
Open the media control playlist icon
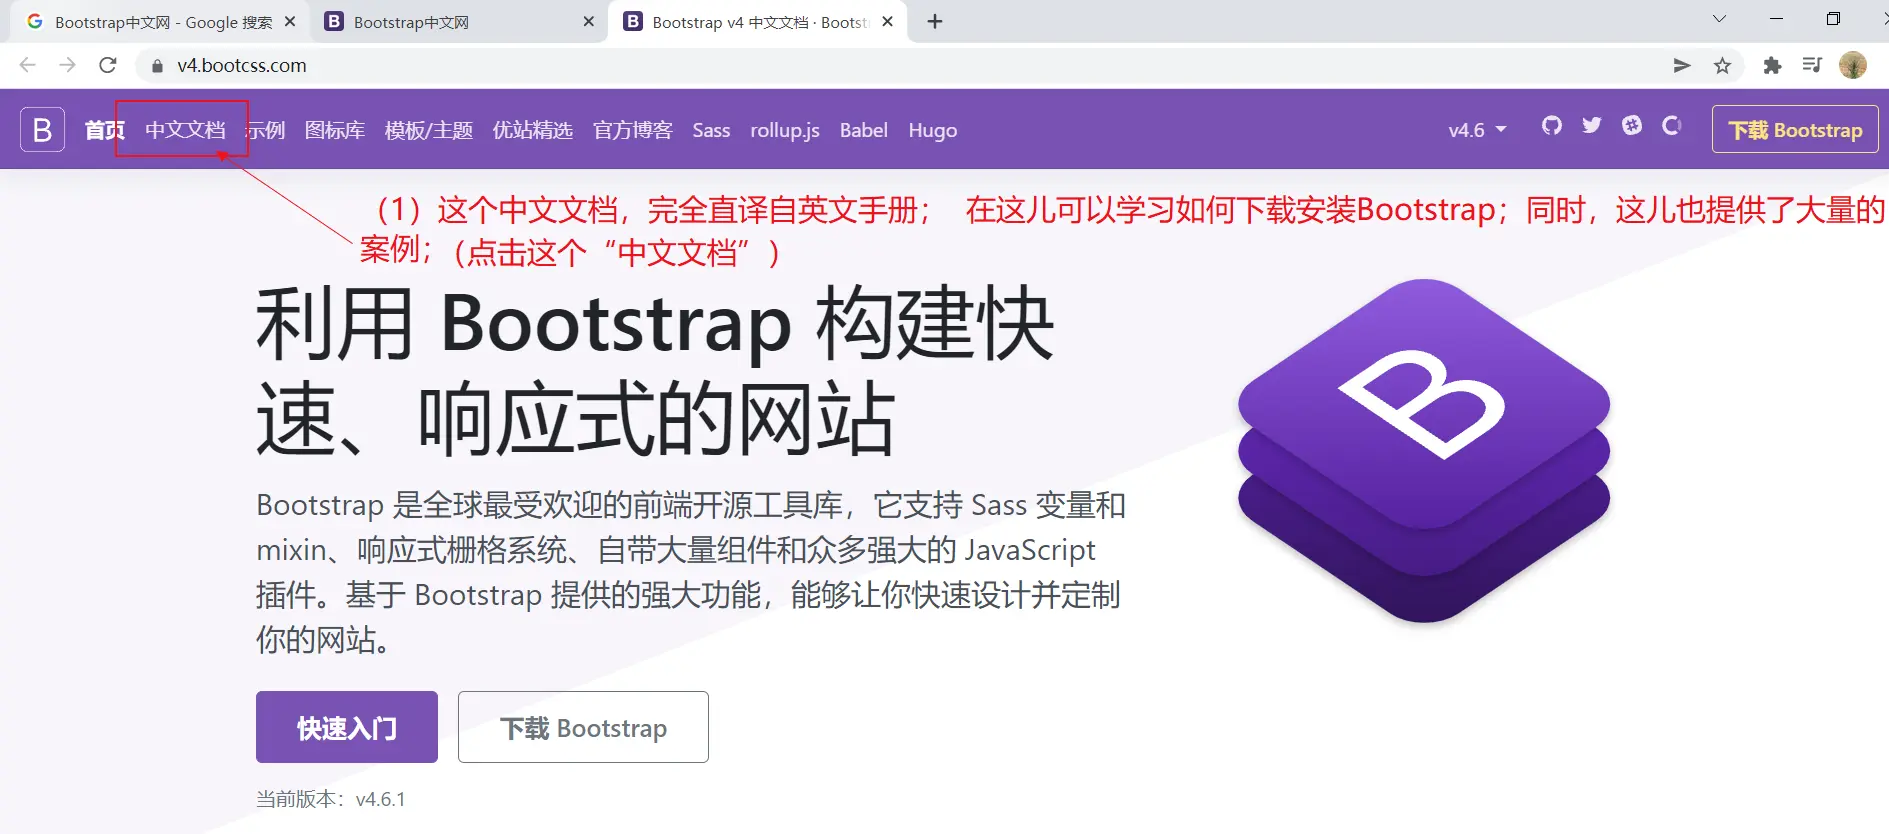click(1812, 65)
